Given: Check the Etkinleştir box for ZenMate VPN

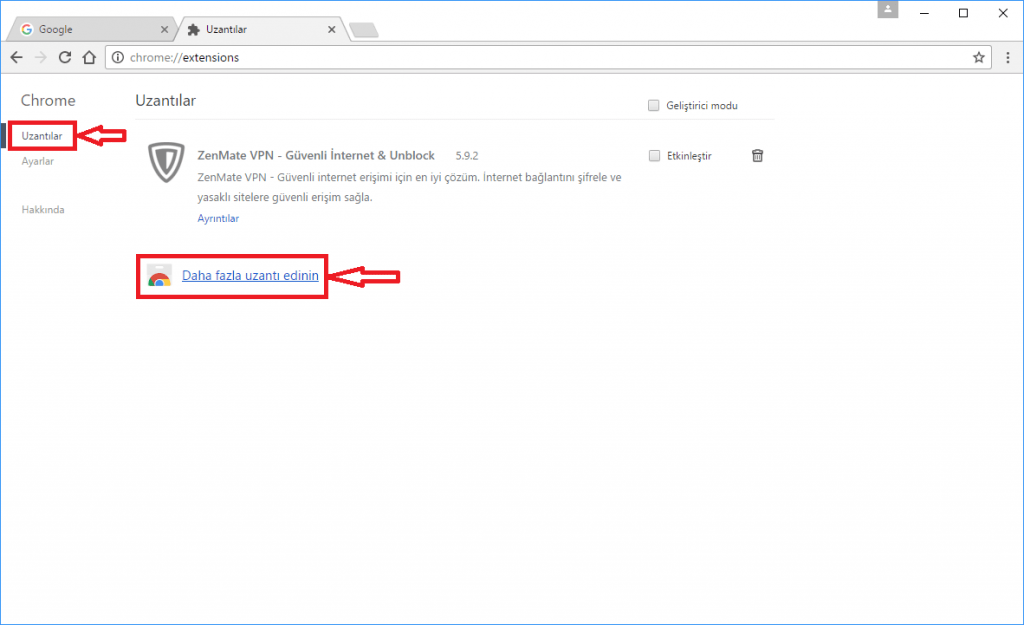Looking at the screenshot, I should click(x=653, y=155).
